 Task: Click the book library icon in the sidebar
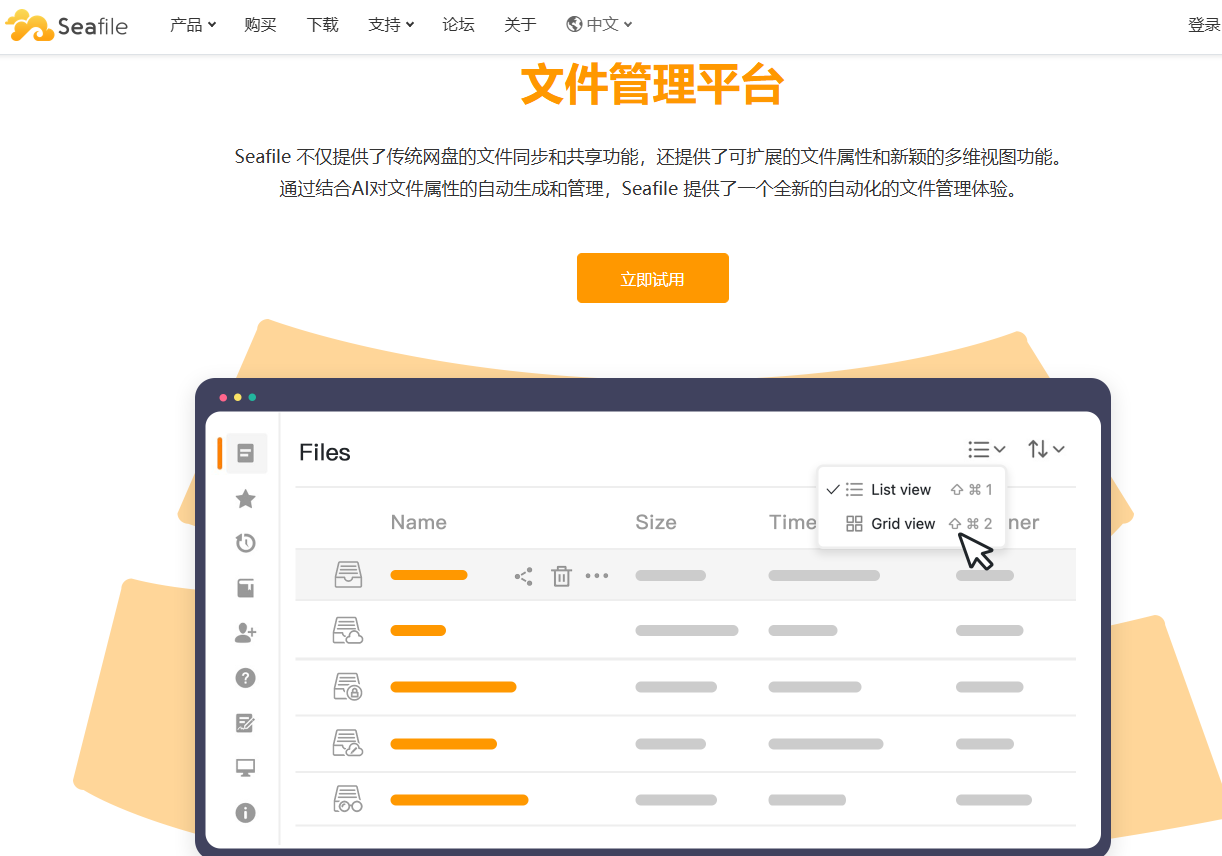click(x=245, y=588)
